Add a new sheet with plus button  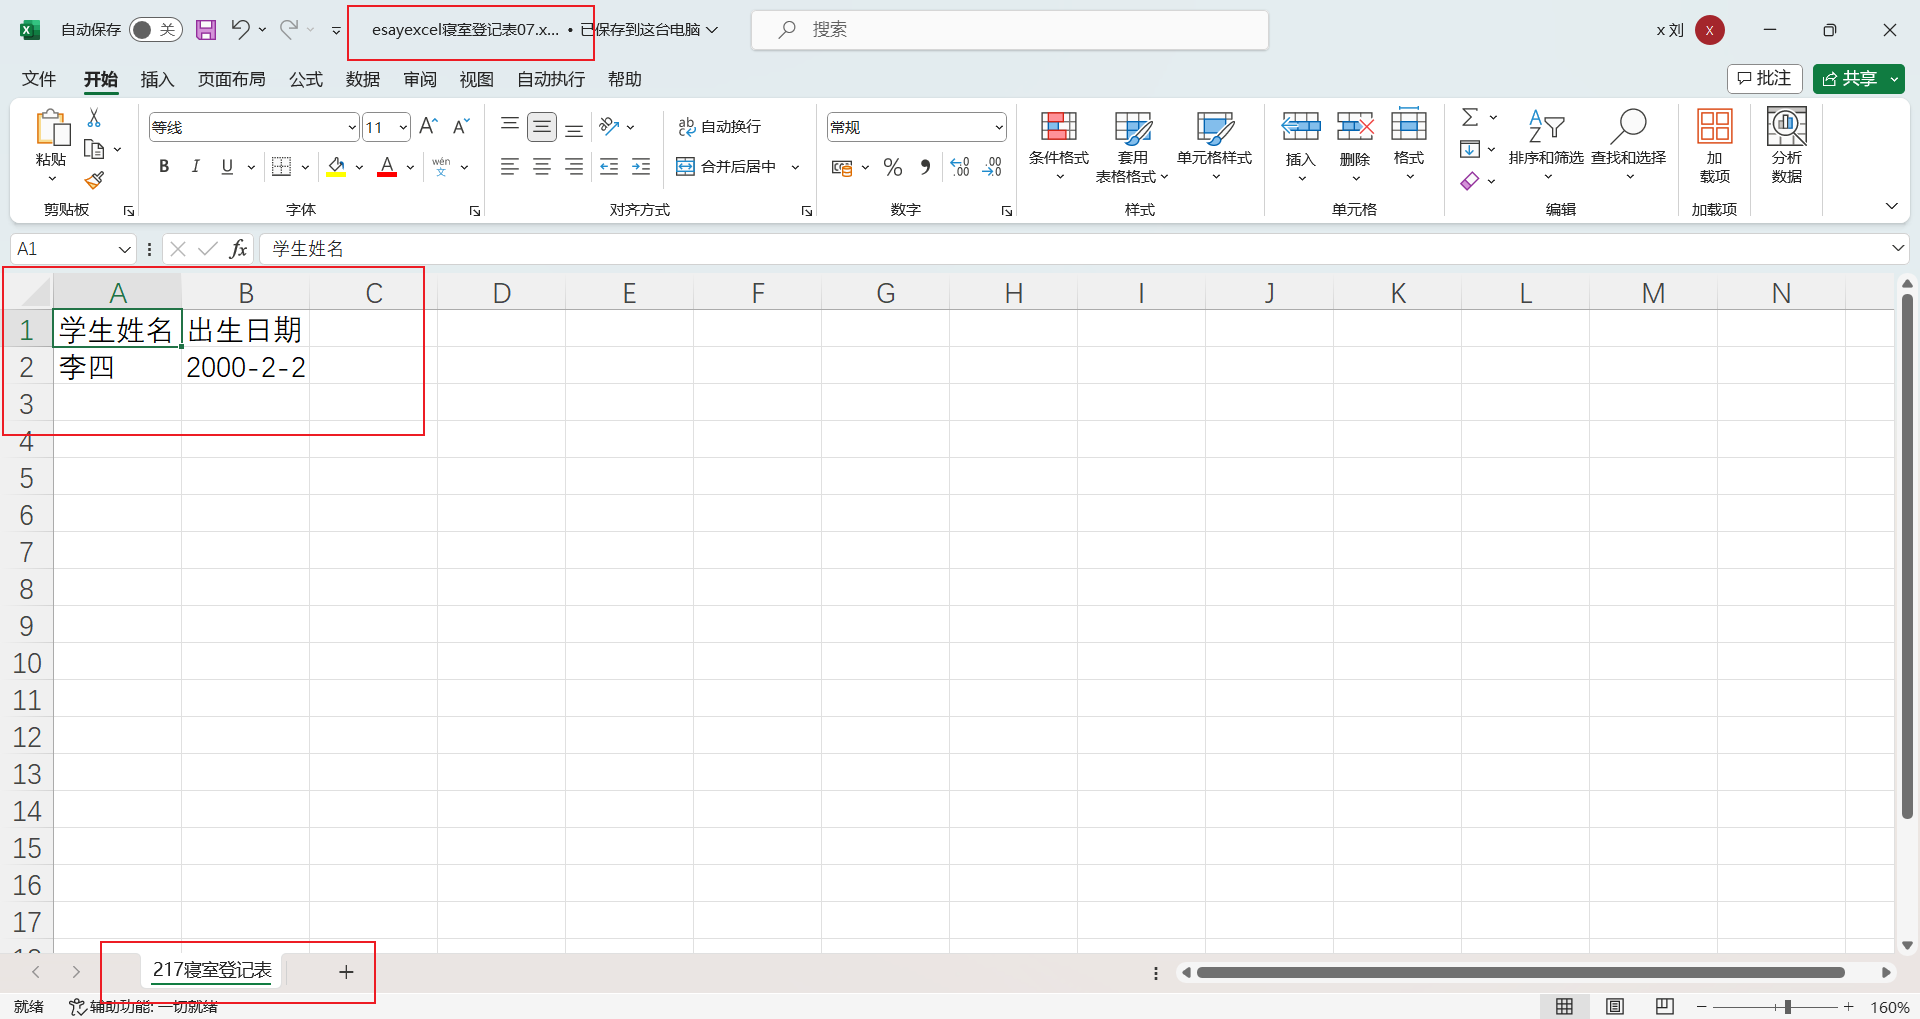(x=346, y=972)
